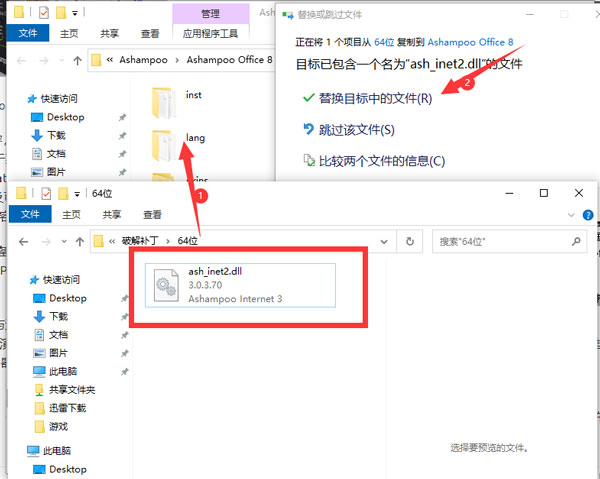Minimize the 64位 window
The width and height of the screenshot is (600, 479).
coord(509,193)
